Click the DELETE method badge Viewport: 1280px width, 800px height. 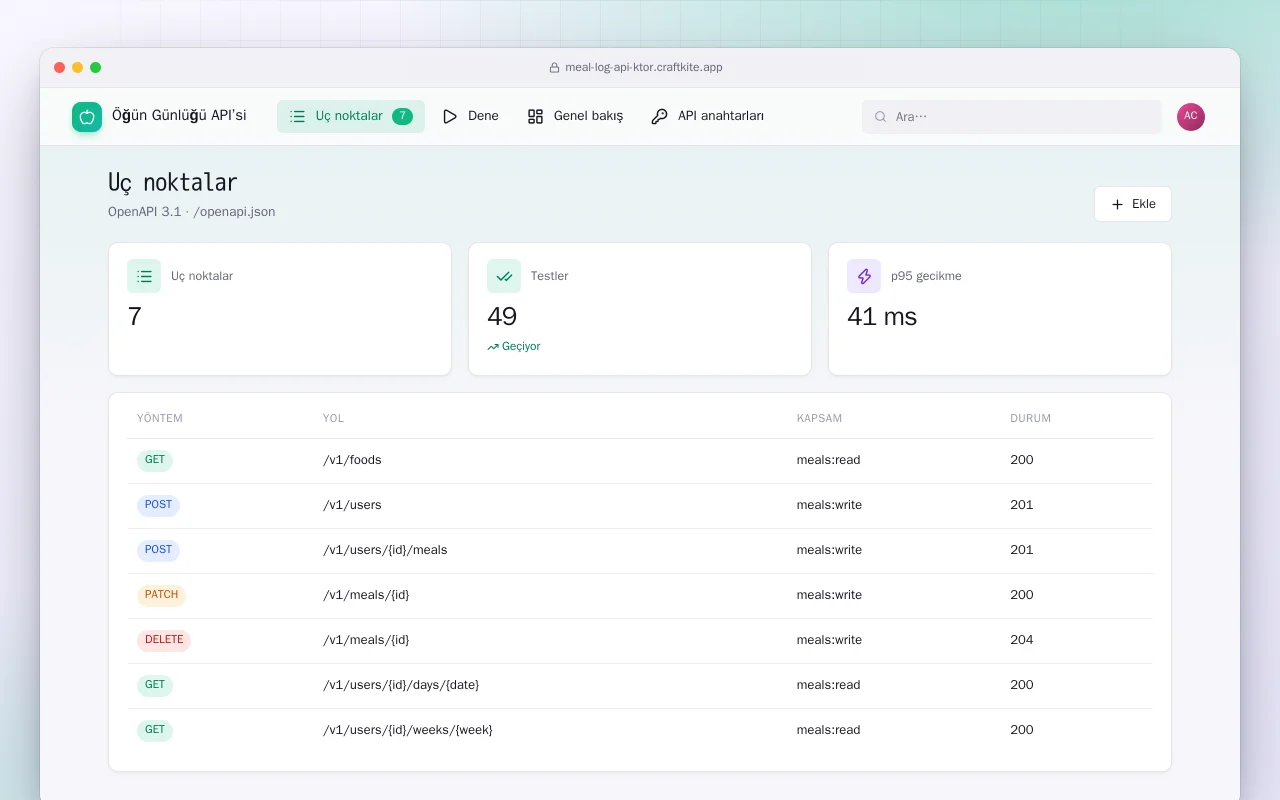click(164, 640)
